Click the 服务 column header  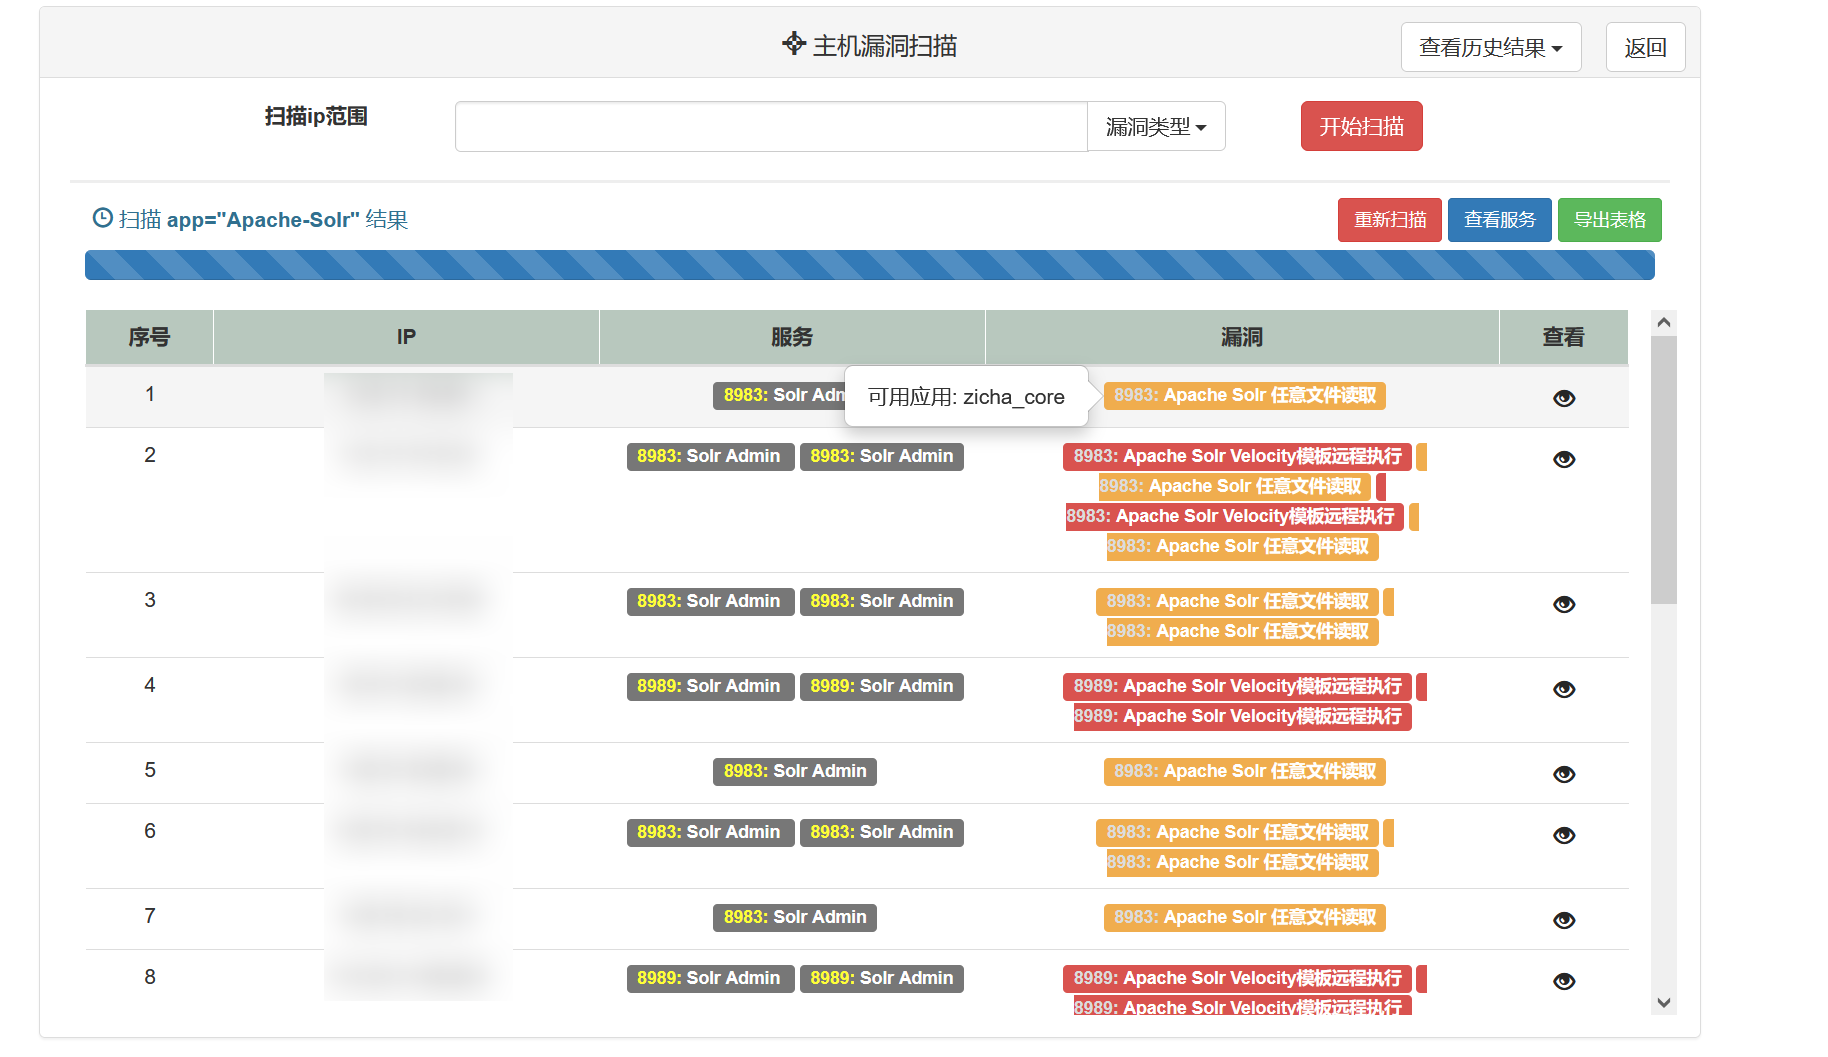792,337
